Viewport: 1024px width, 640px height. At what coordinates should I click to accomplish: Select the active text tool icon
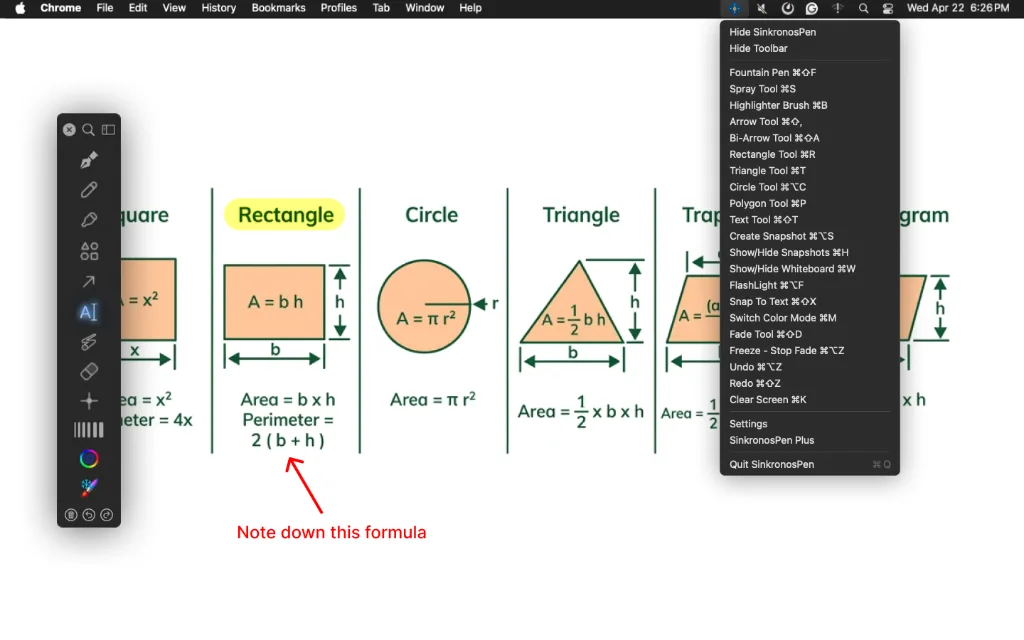(x=89, y=312)
